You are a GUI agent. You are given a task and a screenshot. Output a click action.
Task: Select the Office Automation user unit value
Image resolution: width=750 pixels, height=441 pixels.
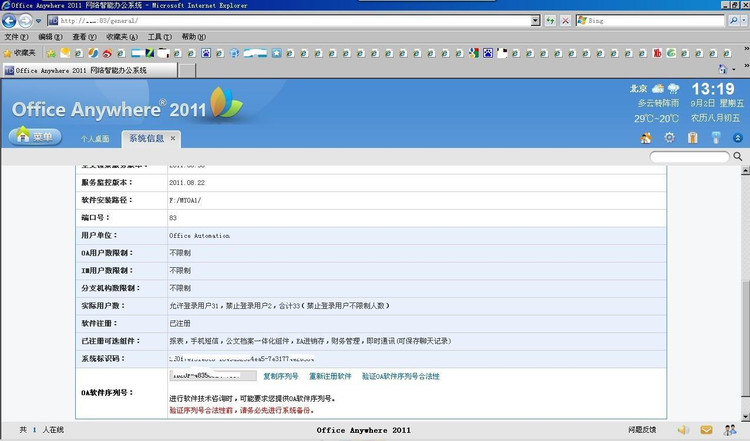coord(199,236)
